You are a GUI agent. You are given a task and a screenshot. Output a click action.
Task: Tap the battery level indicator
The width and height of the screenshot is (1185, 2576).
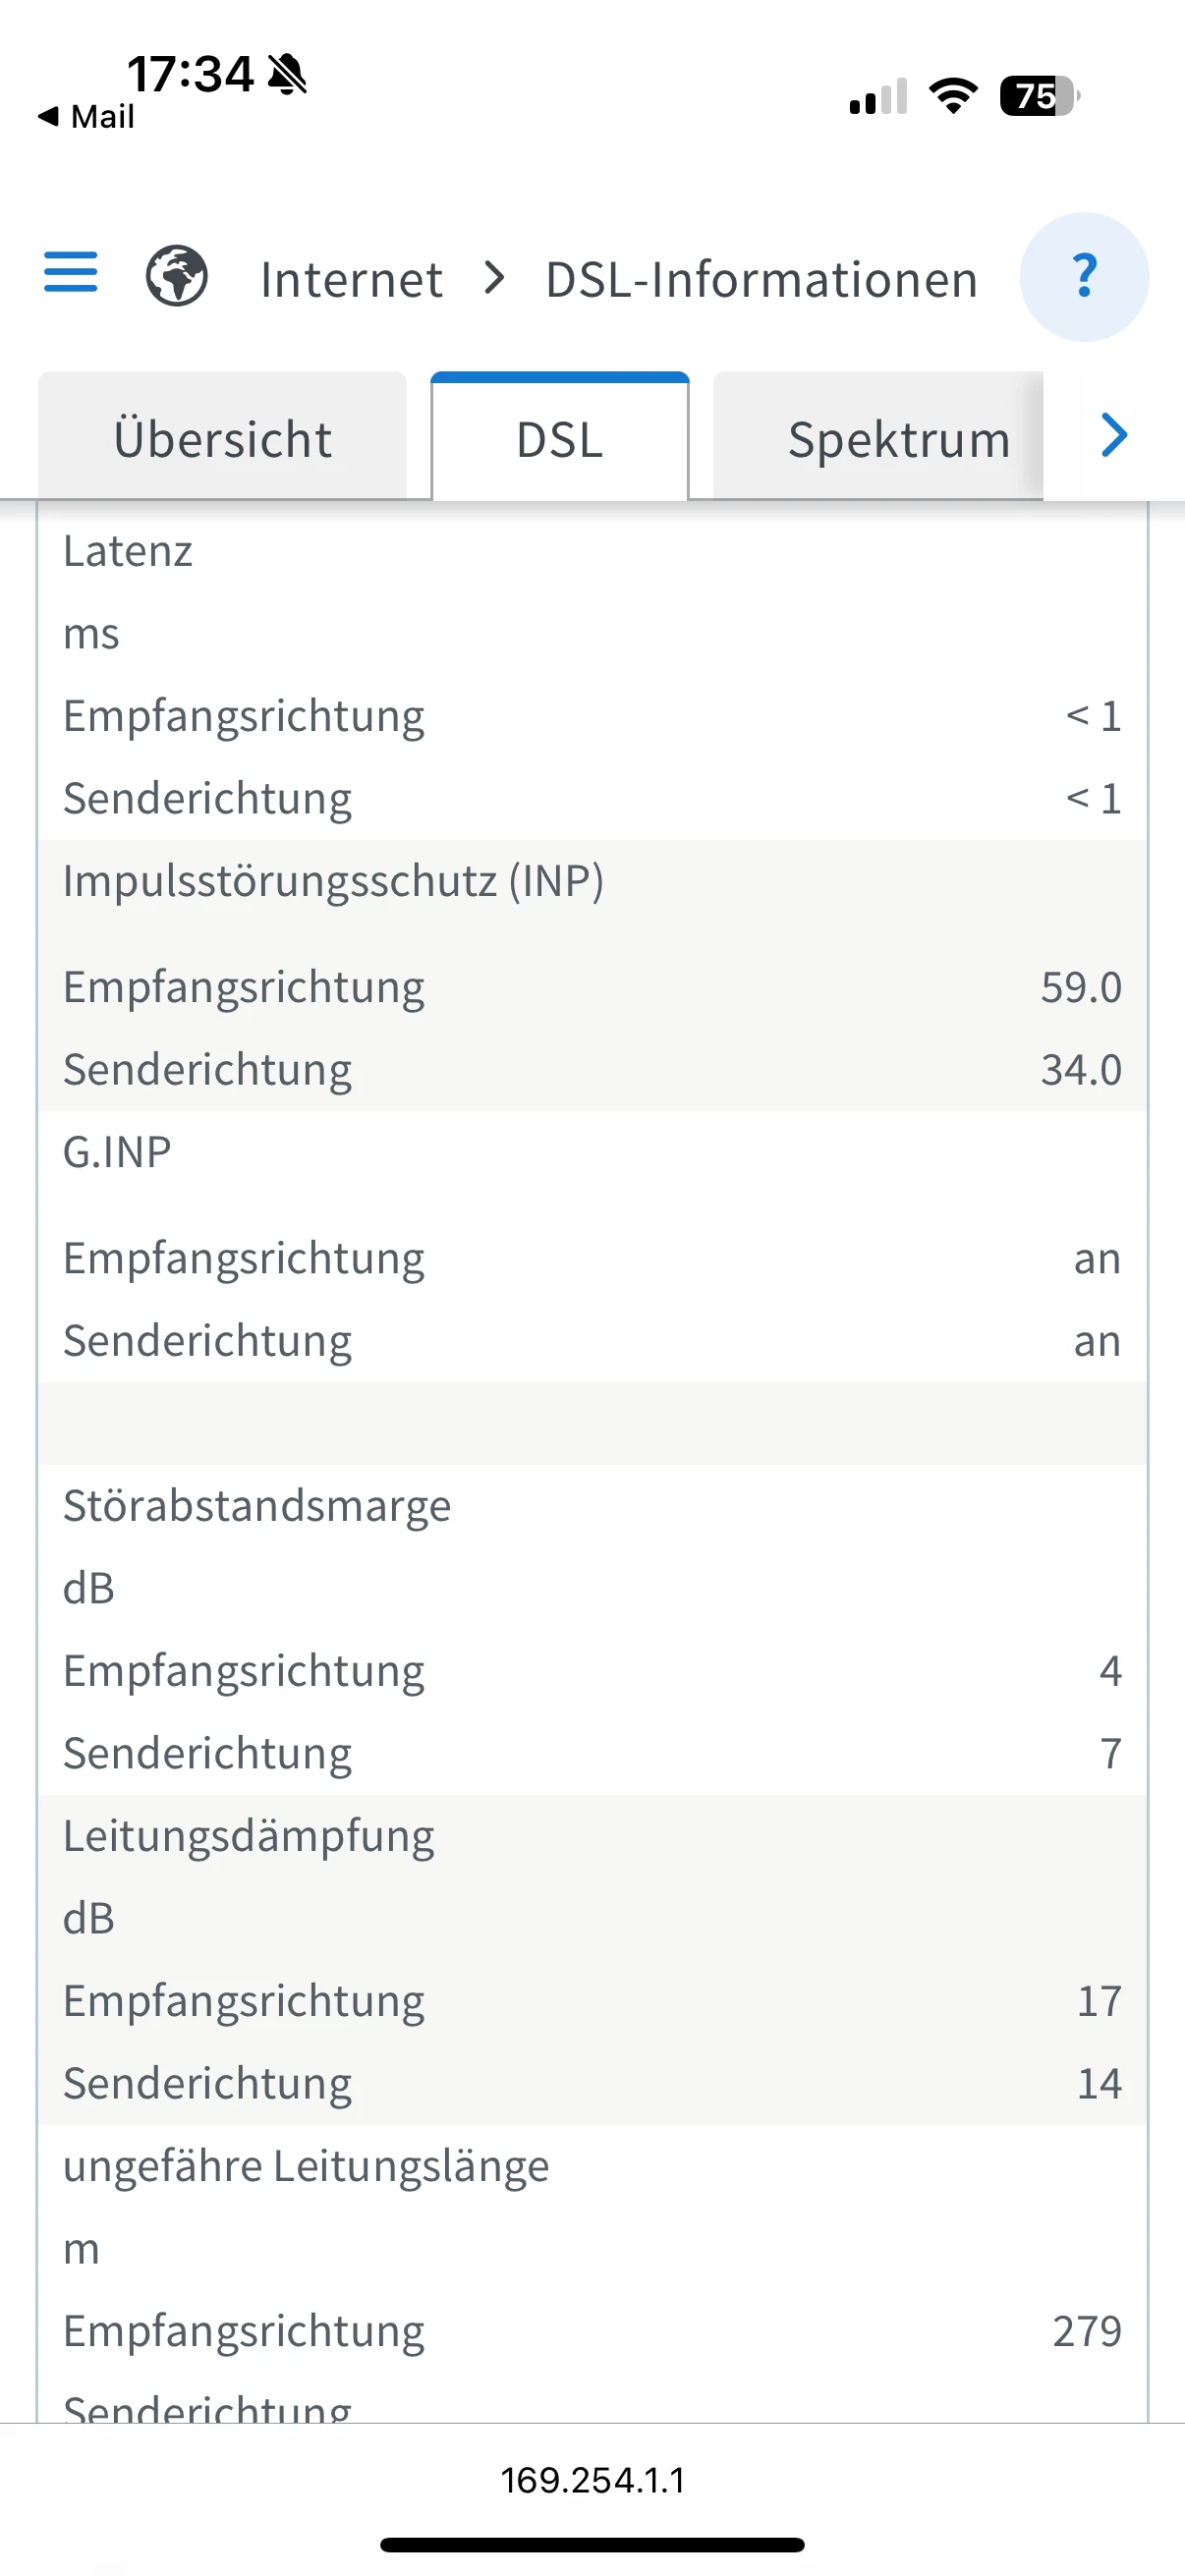1038,96
